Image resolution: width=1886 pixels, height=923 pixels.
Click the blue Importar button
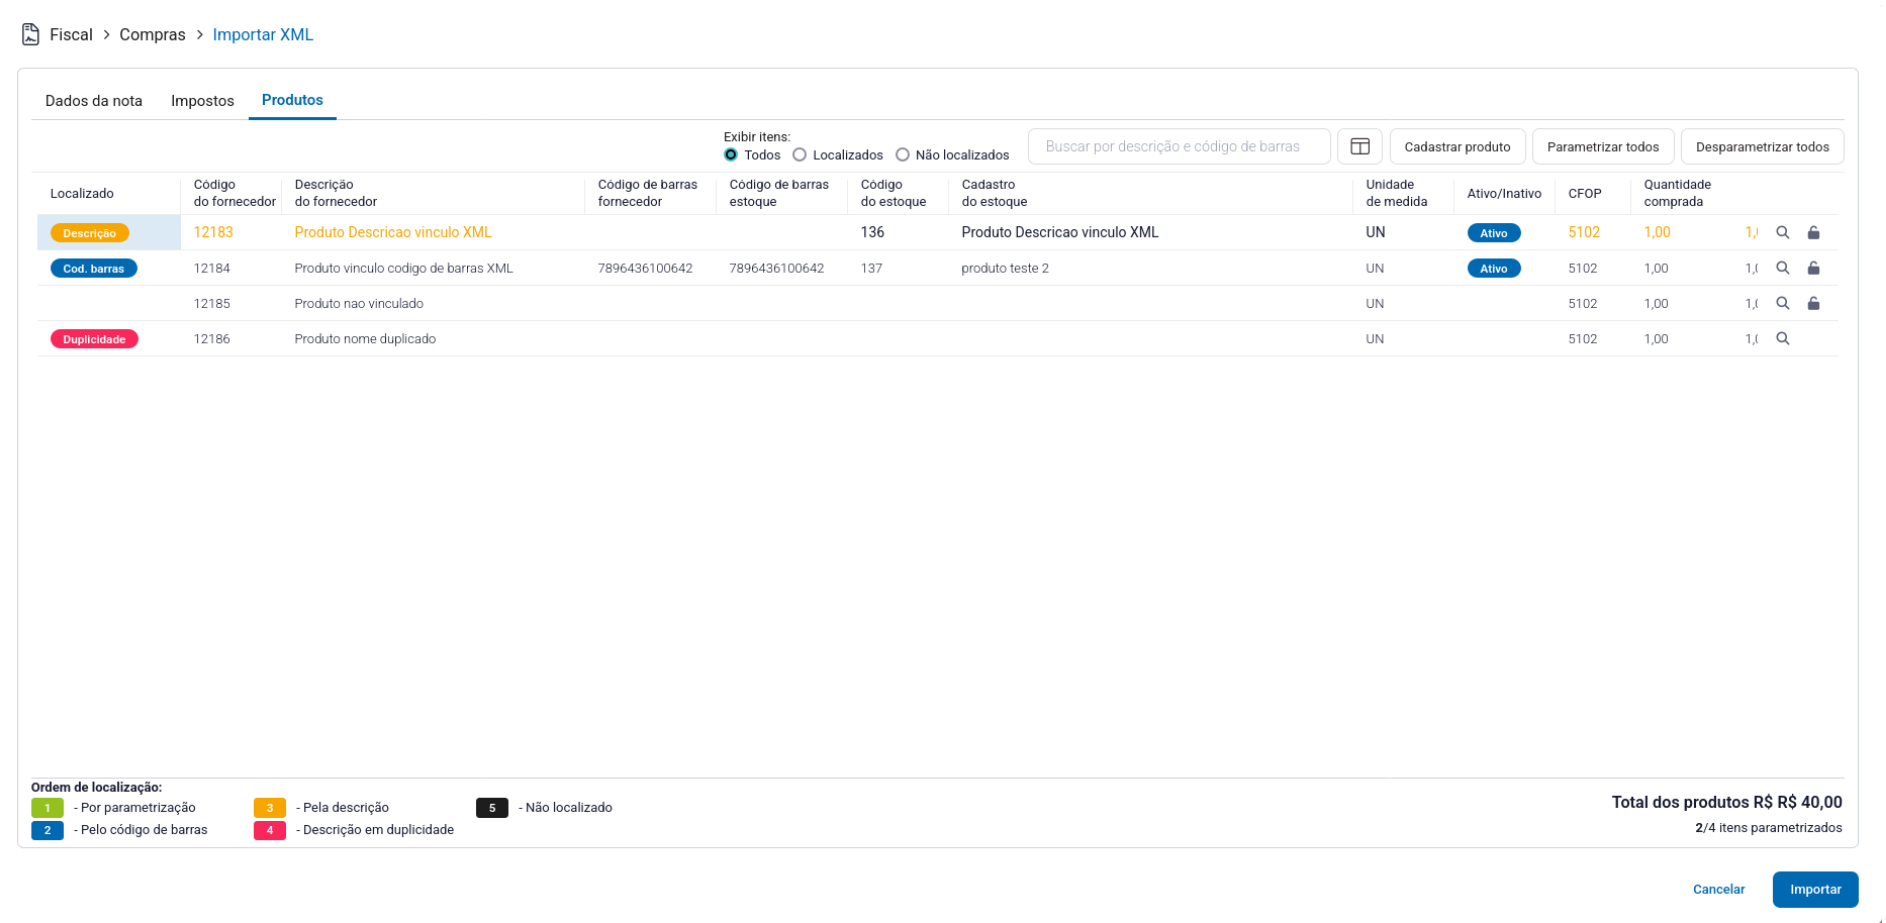tap(1814, 889)
